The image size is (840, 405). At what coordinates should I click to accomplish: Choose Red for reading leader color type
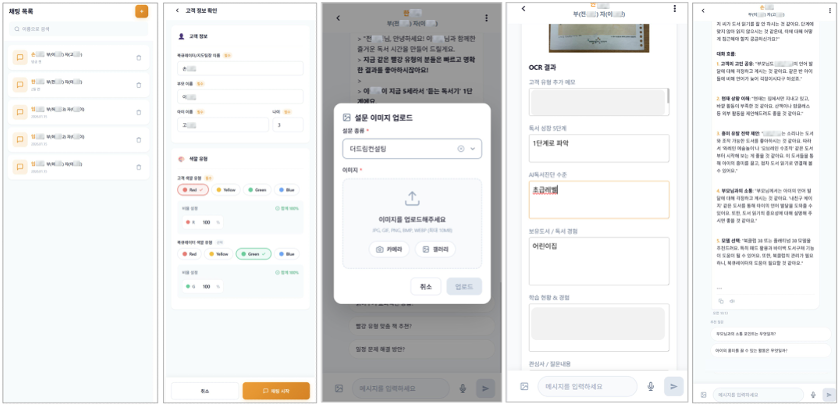pos(189,254)
